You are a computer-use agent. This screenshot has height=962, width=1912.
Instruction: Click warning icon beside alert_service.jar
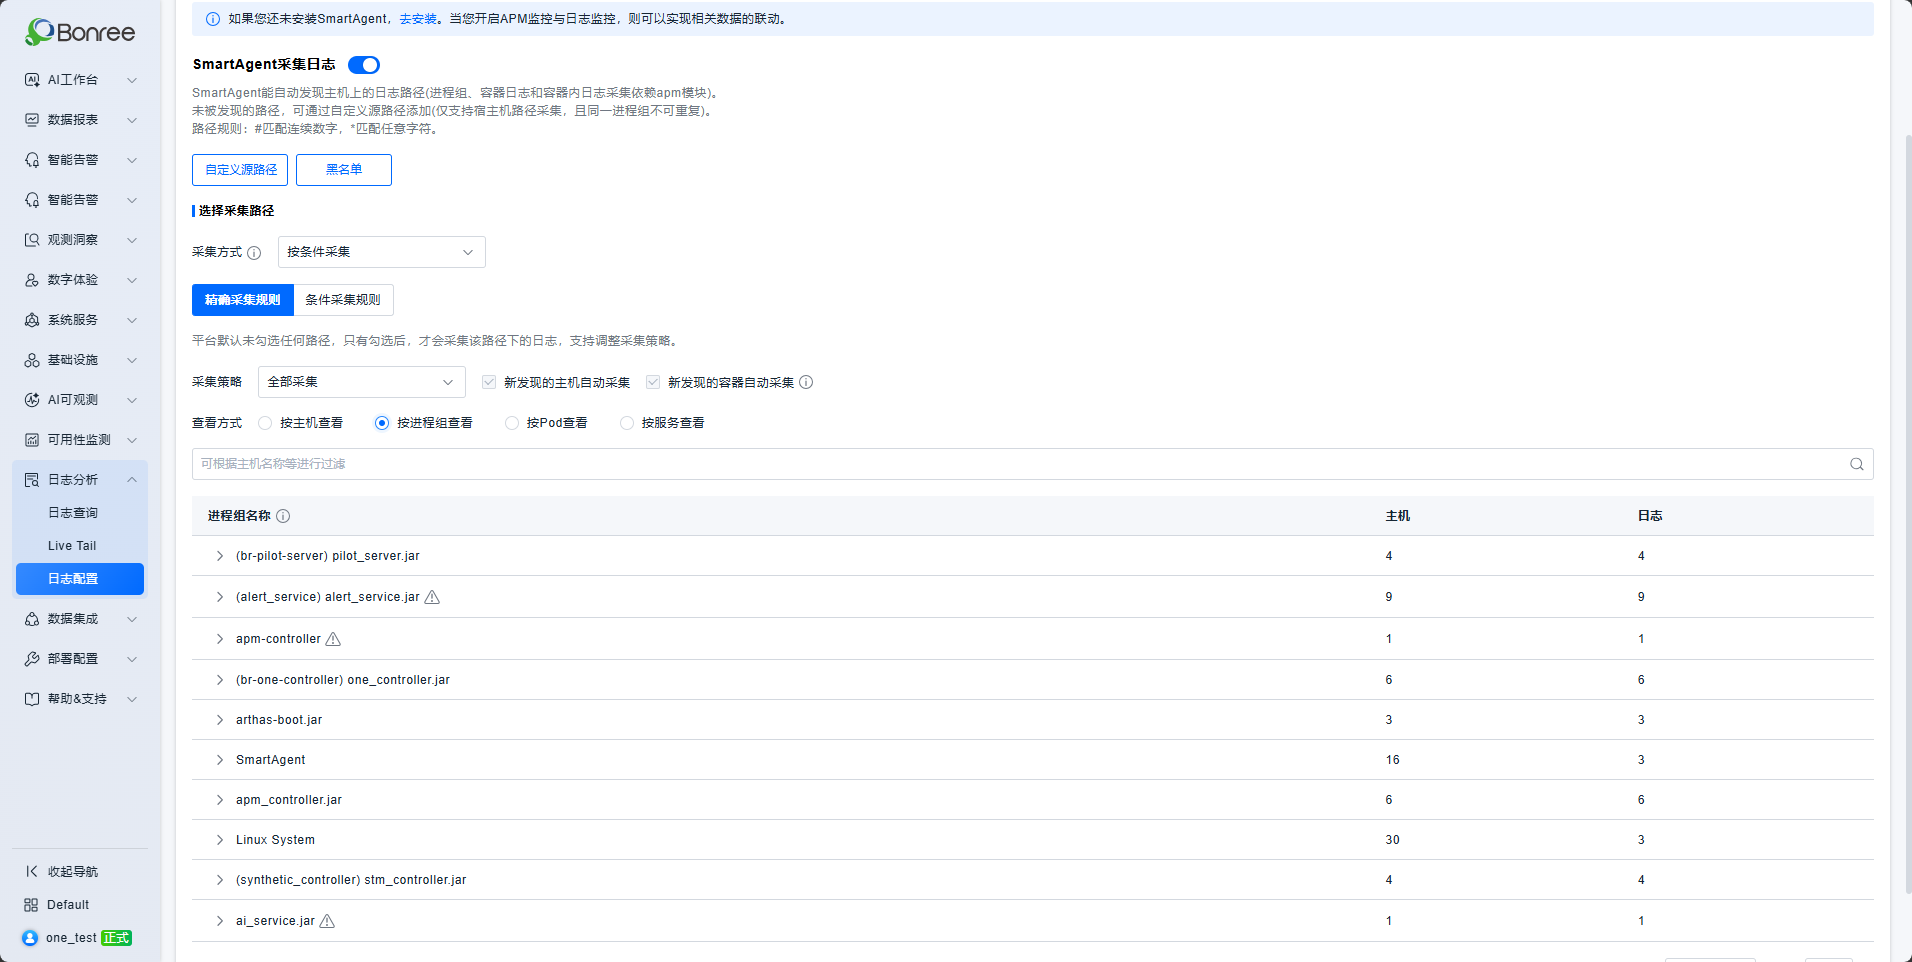[432, 597]
